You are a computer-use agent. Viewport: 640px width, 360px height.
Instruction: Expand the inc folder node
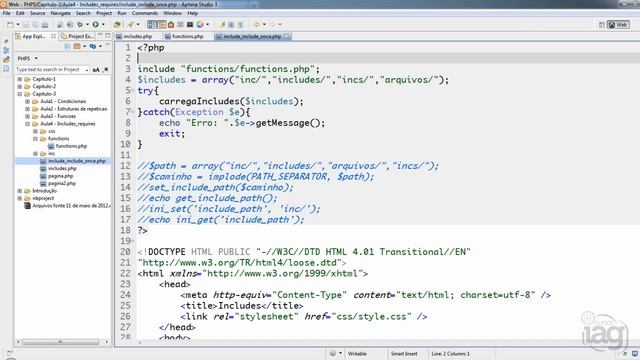click(x=35, y=153)
